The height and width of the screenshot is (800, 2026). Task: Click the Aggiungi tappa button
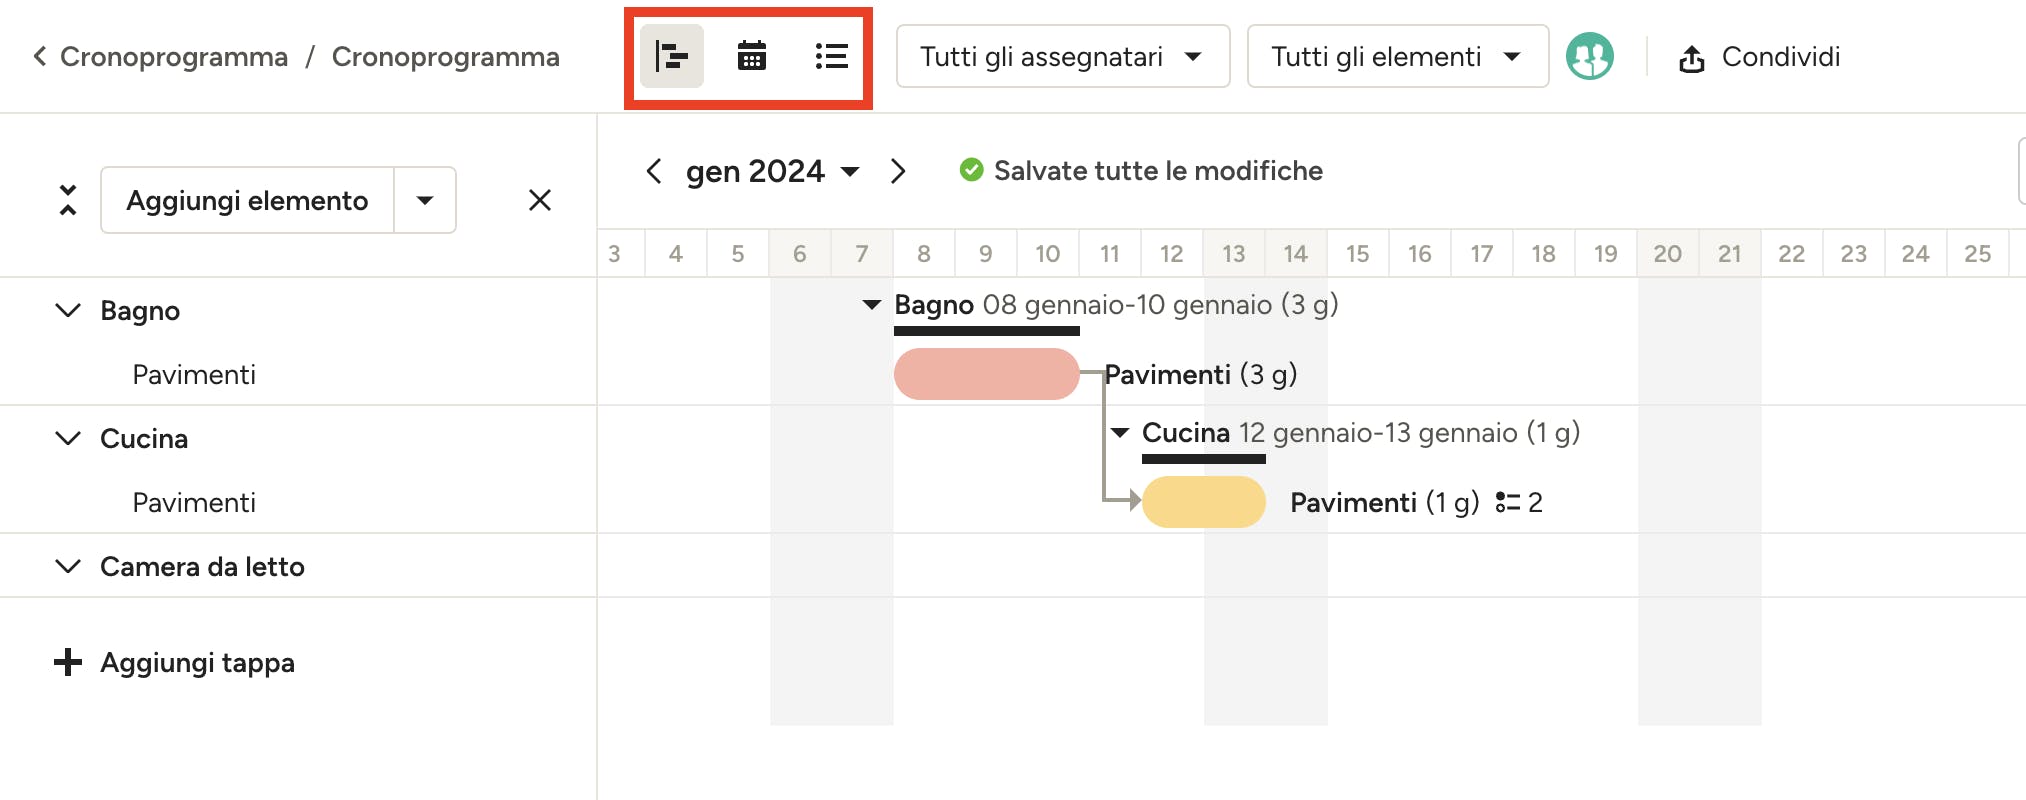pyautogui.click(x=175, y=662)
